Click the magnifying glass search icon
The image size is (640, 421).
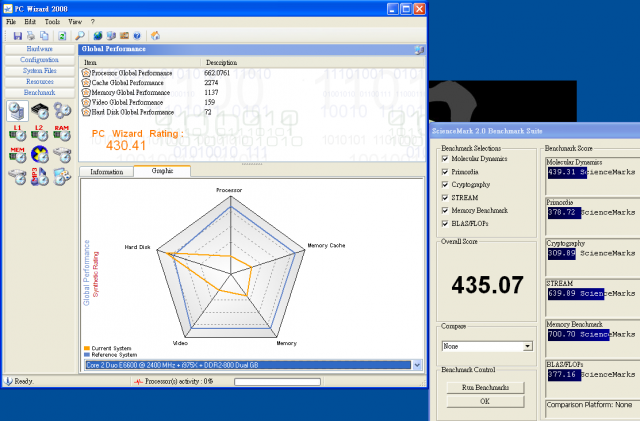pyautogui.click(x=80, y=36)
